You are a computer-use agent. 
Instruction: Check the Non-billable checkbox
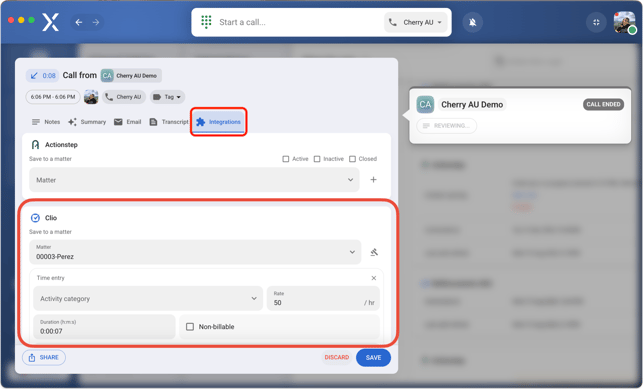[190, 327]
